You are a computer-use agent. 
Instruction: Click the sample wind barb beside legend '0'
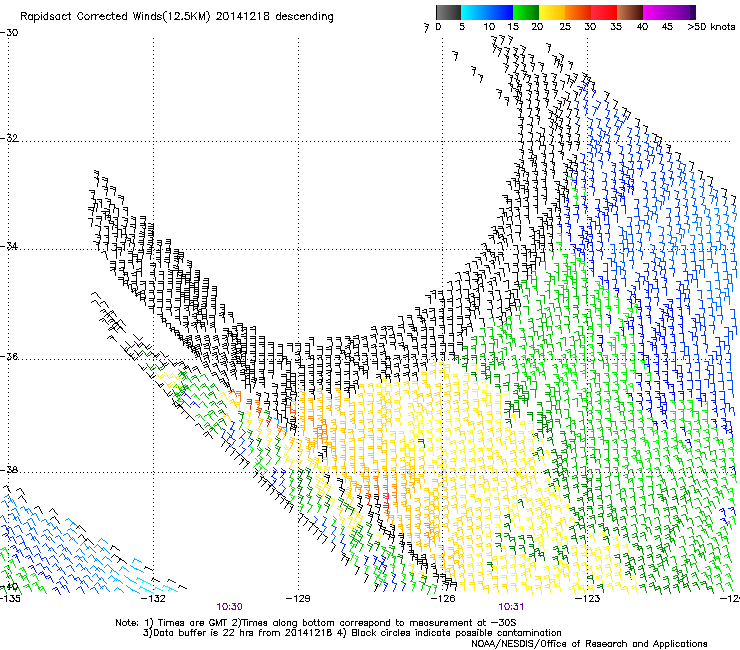(x=427, y=28)
